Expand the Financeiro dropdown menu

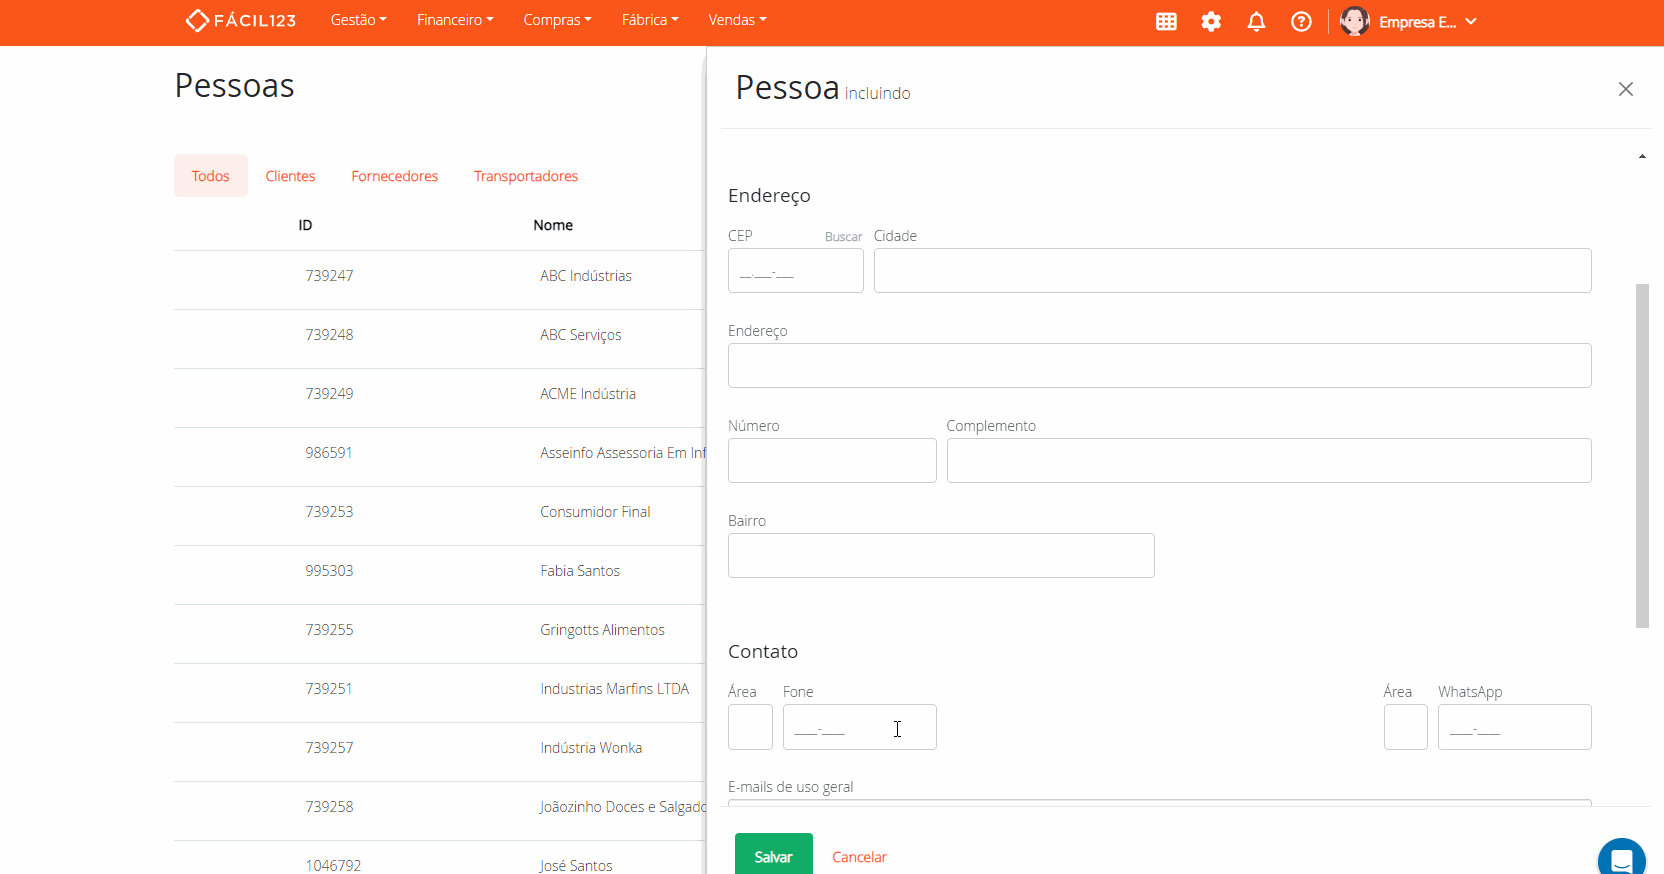click(x=455, y=20)
